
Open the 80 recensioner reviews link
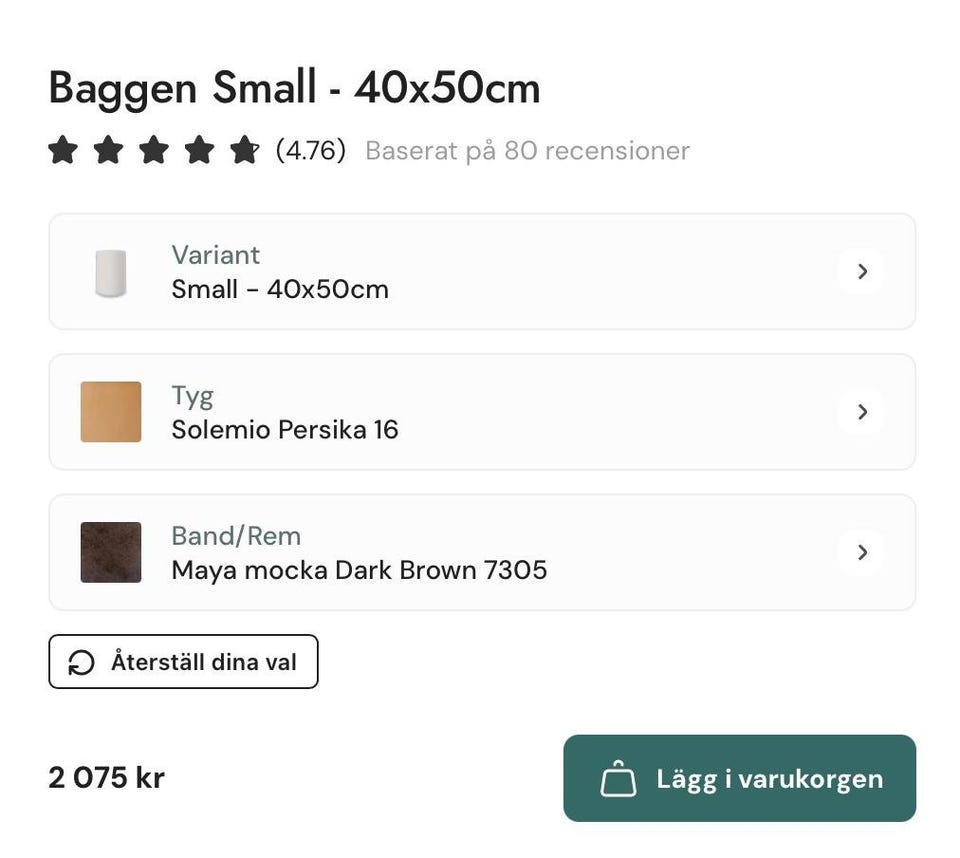pos(527,151)
